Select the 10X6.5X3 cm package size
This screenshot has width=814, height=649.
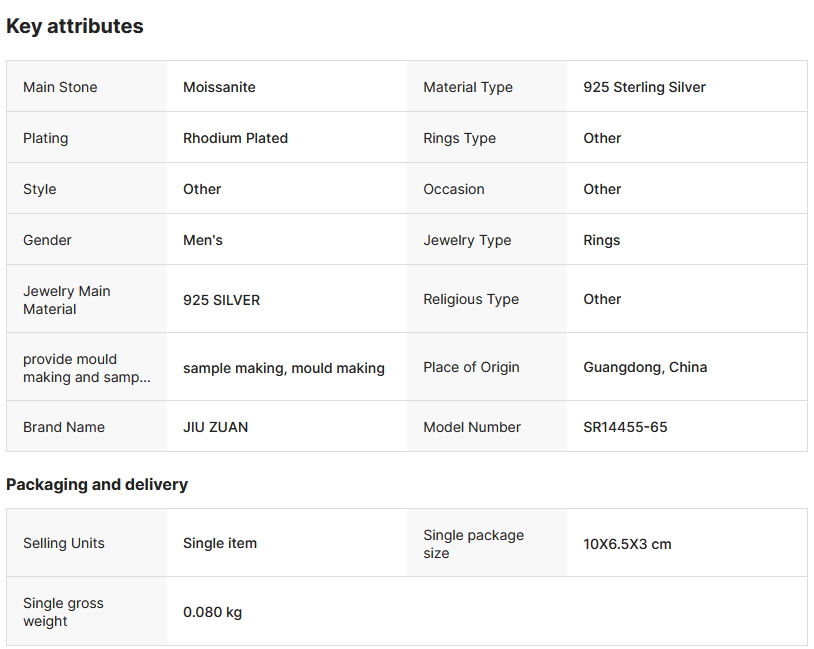(627, 544)
